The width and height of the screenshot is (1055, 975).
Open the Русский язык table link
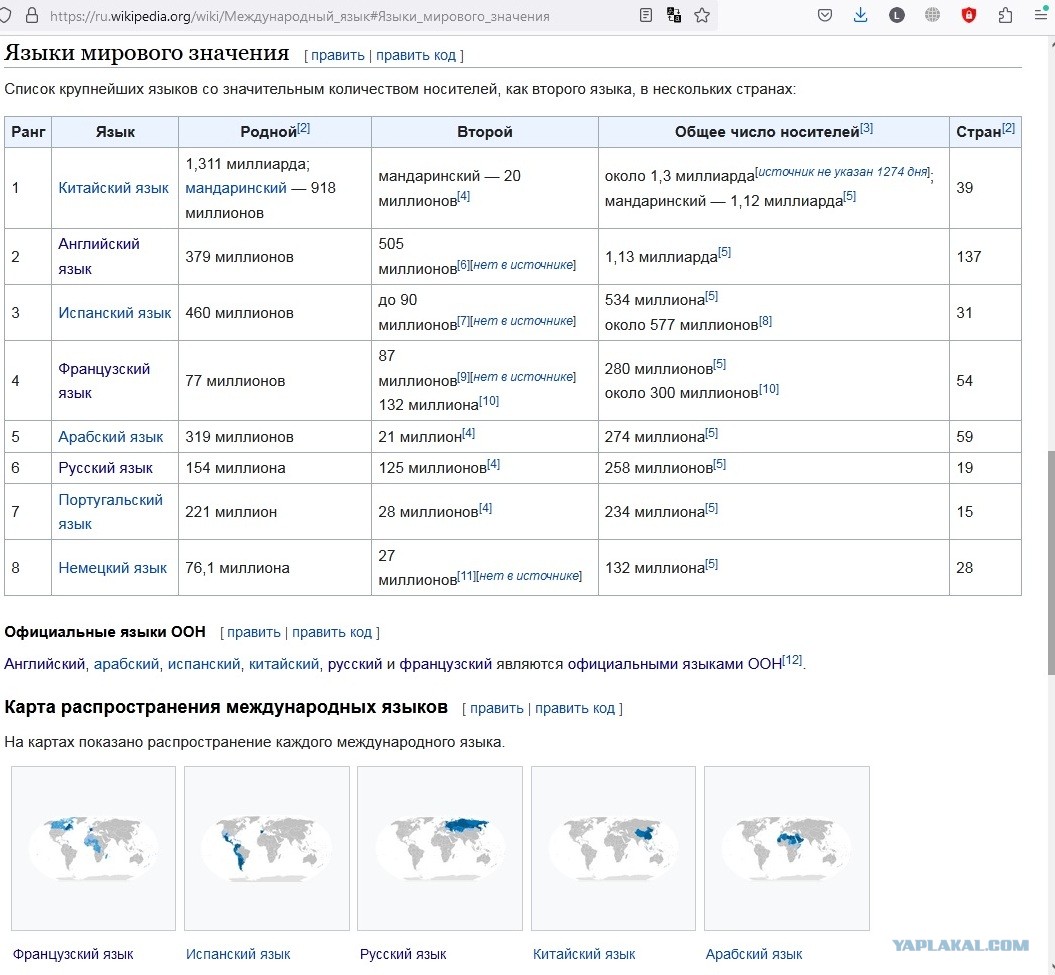[106, 468]
